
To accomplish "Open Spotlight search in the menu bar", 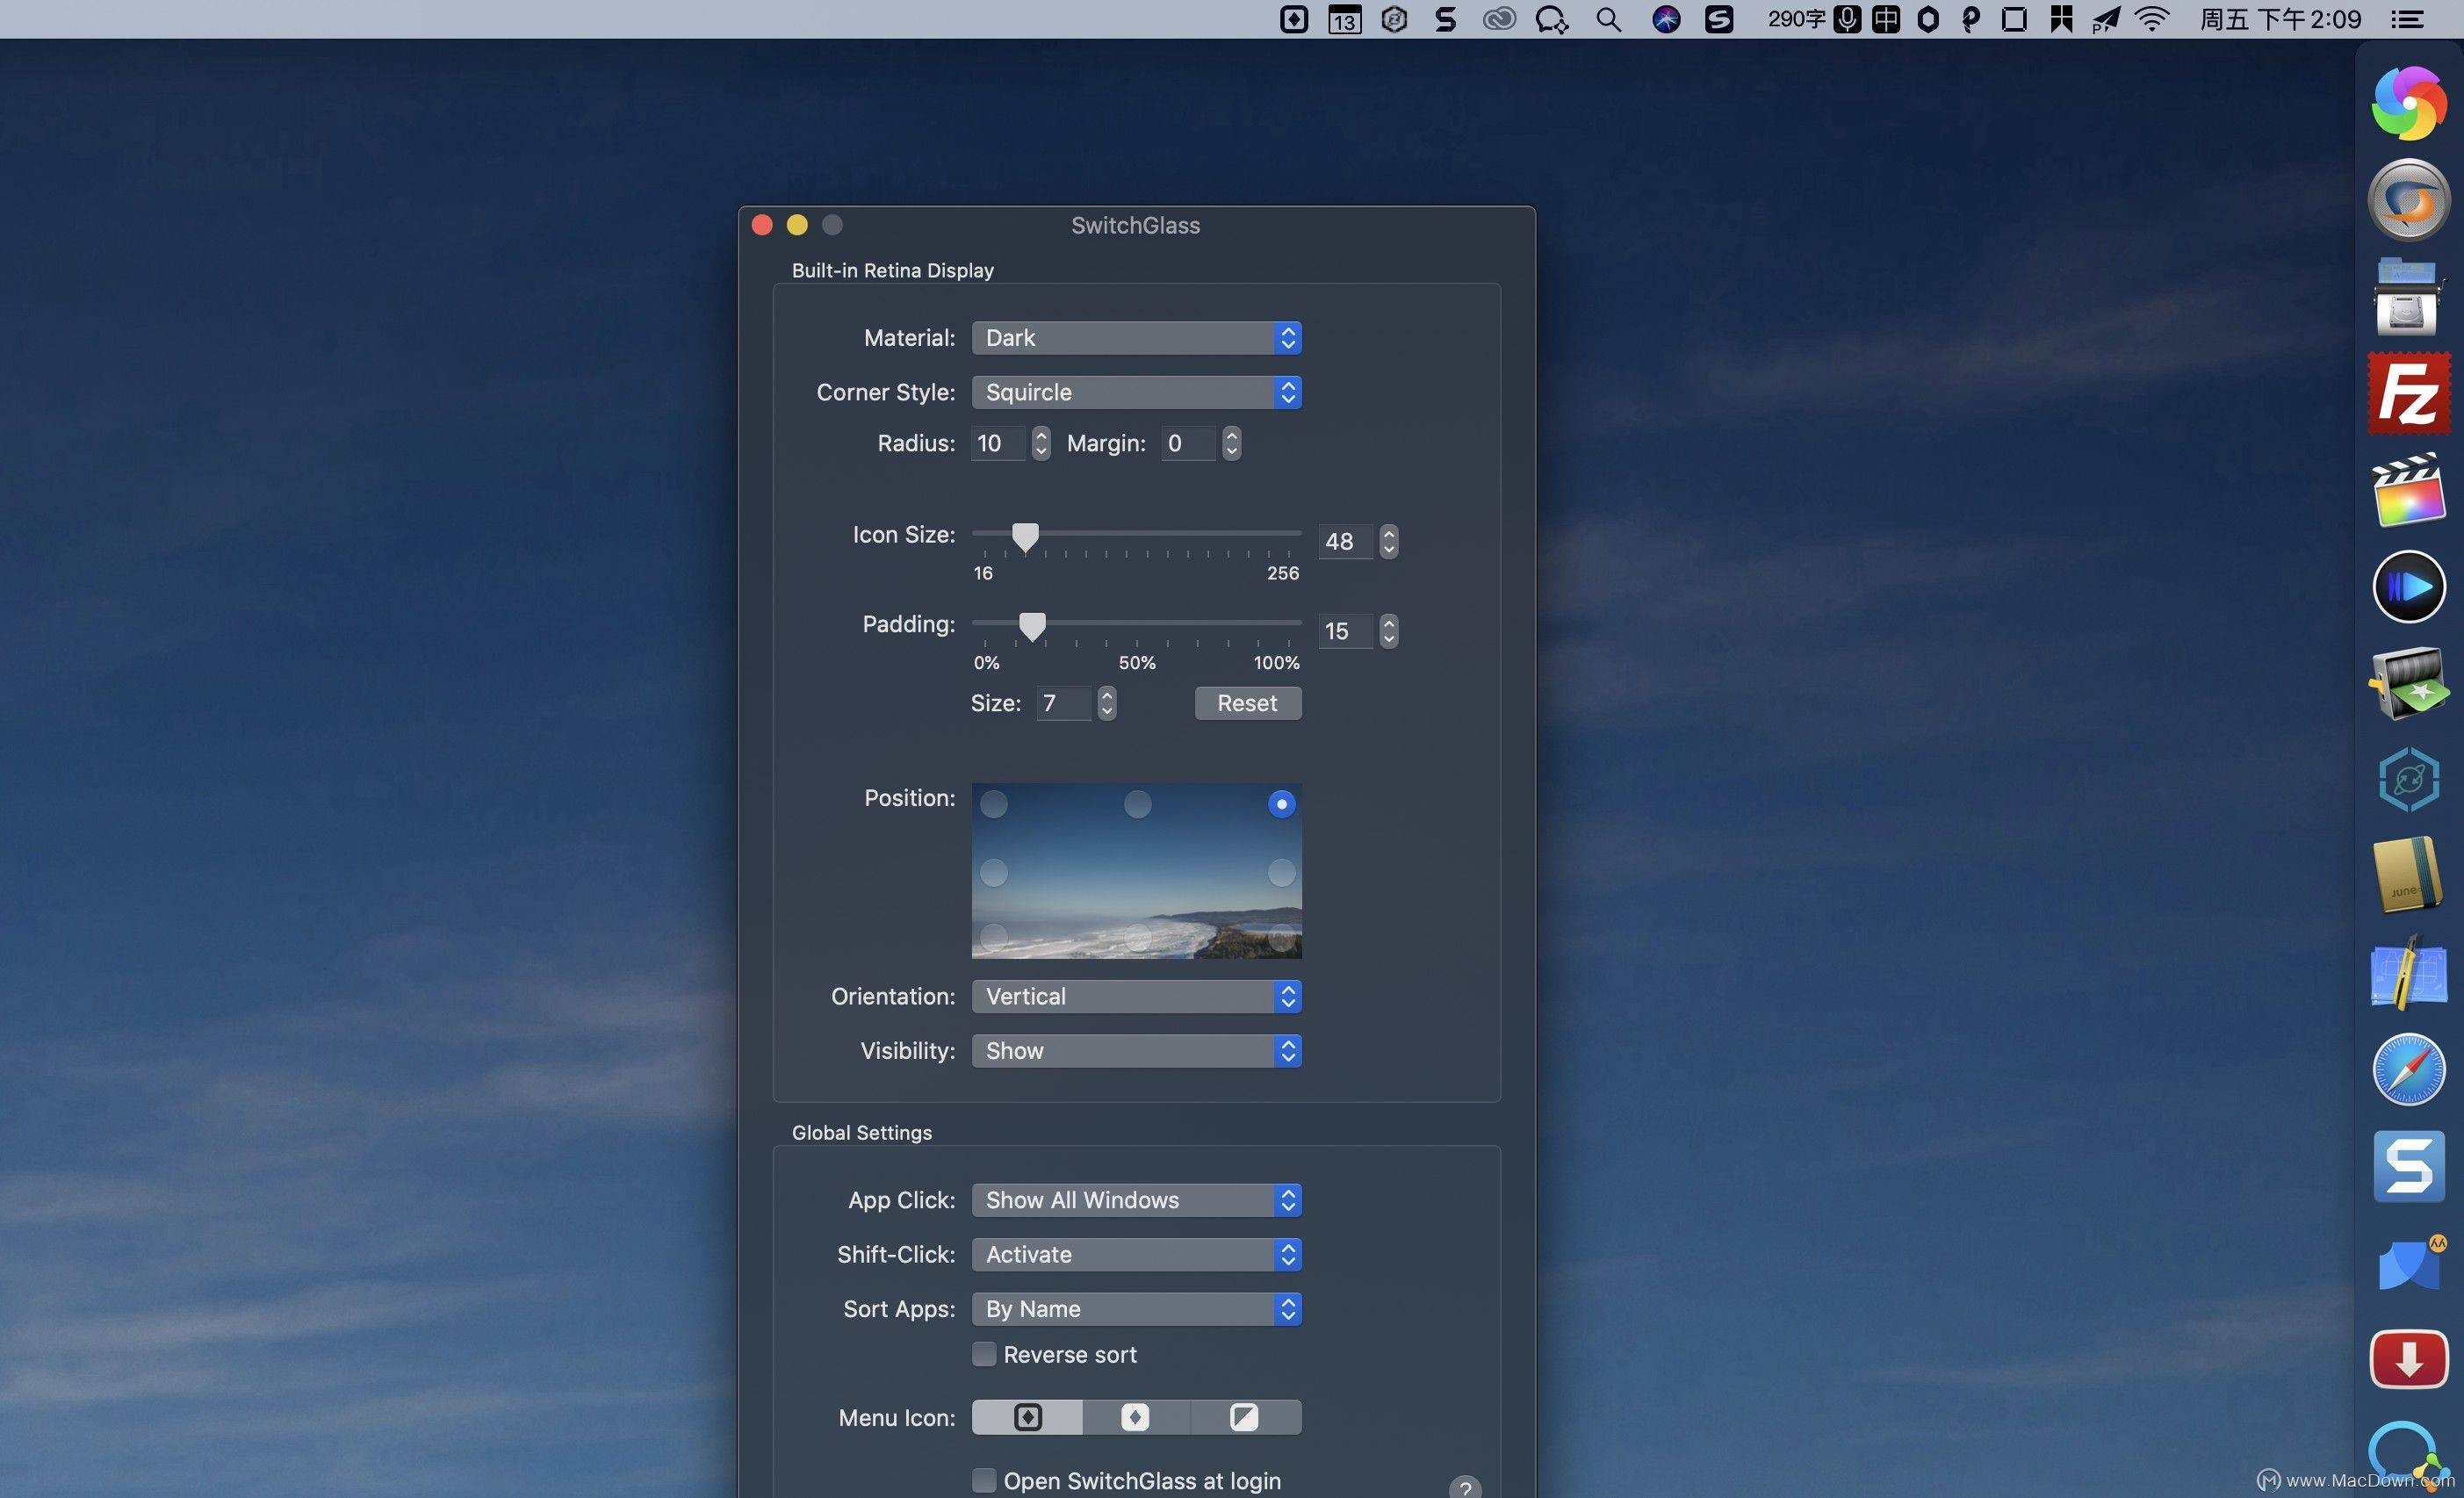I will pyautogui.click(x=1608, y=19).
